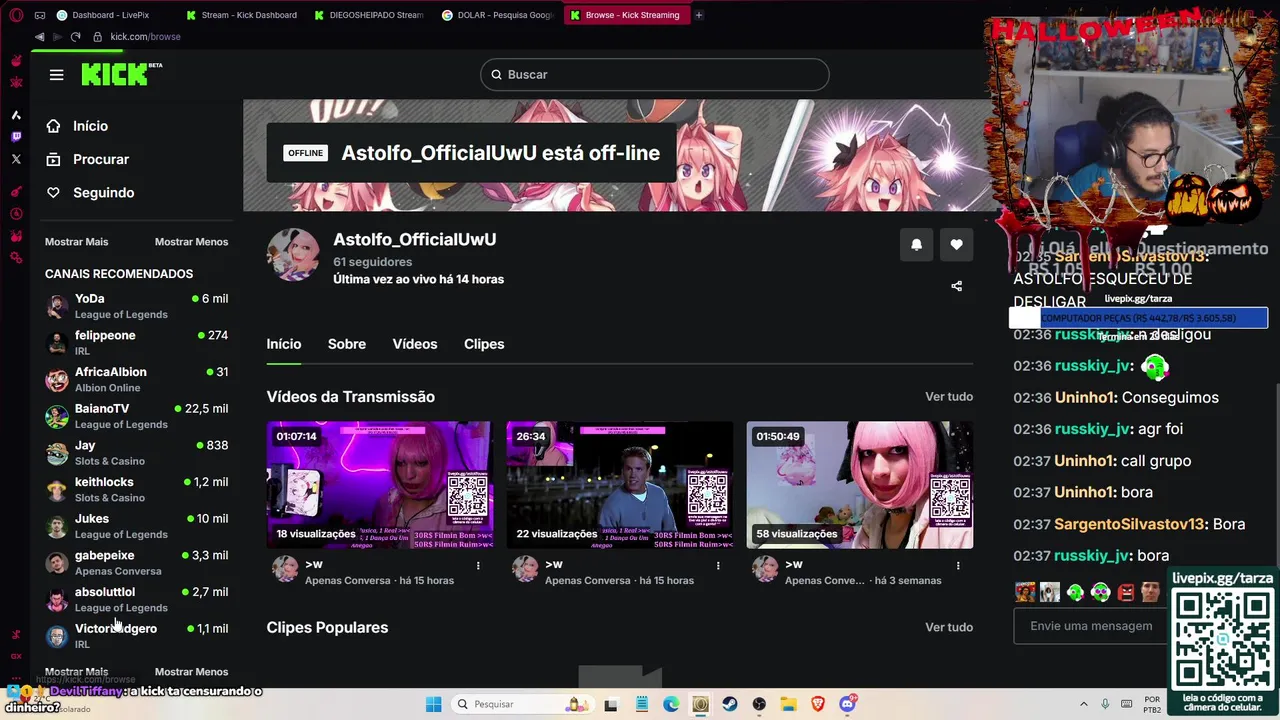Open the Windows Start menu

coord(433,704)
